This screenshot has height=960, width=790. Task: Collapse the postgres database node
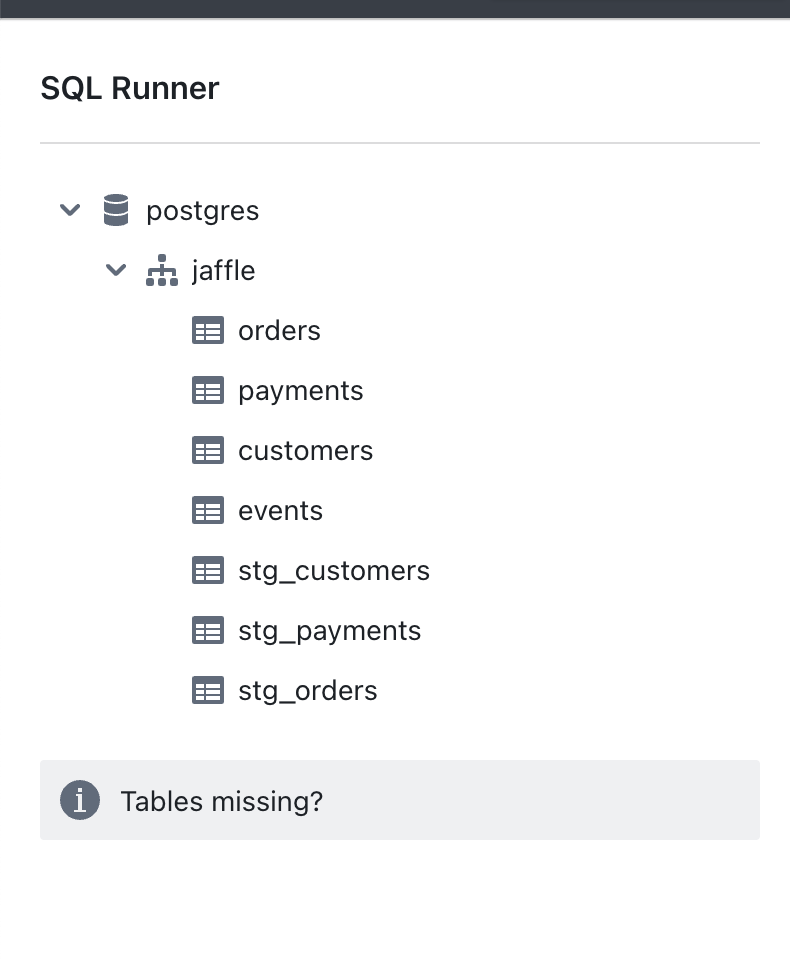tap(70, 210)
